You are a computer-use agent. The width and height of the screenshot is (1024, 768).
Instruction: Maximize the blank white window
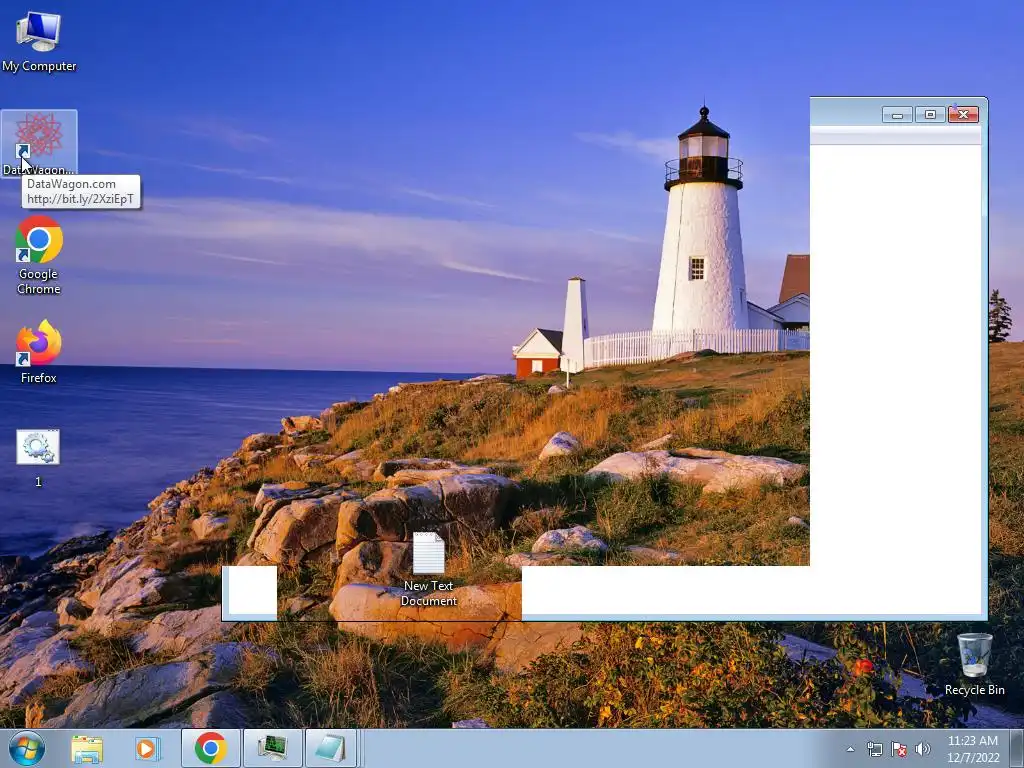(930, 115)
